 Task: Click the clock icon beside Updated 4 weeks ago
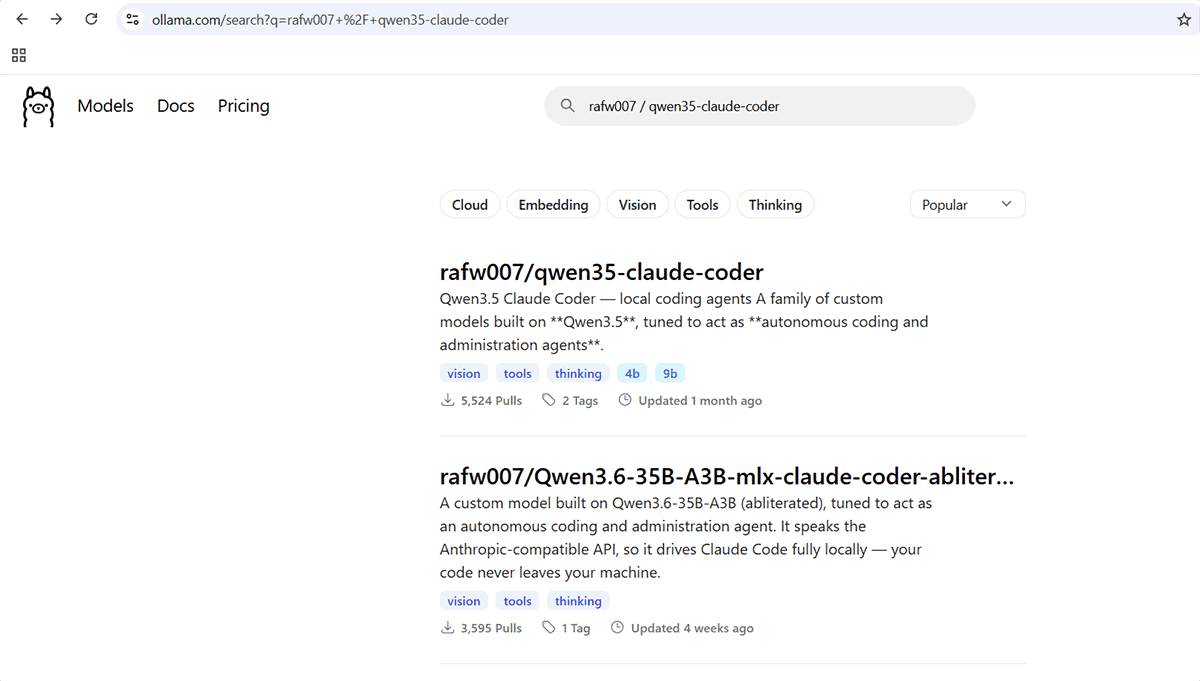pyautogui.click(x=617, y=628)
